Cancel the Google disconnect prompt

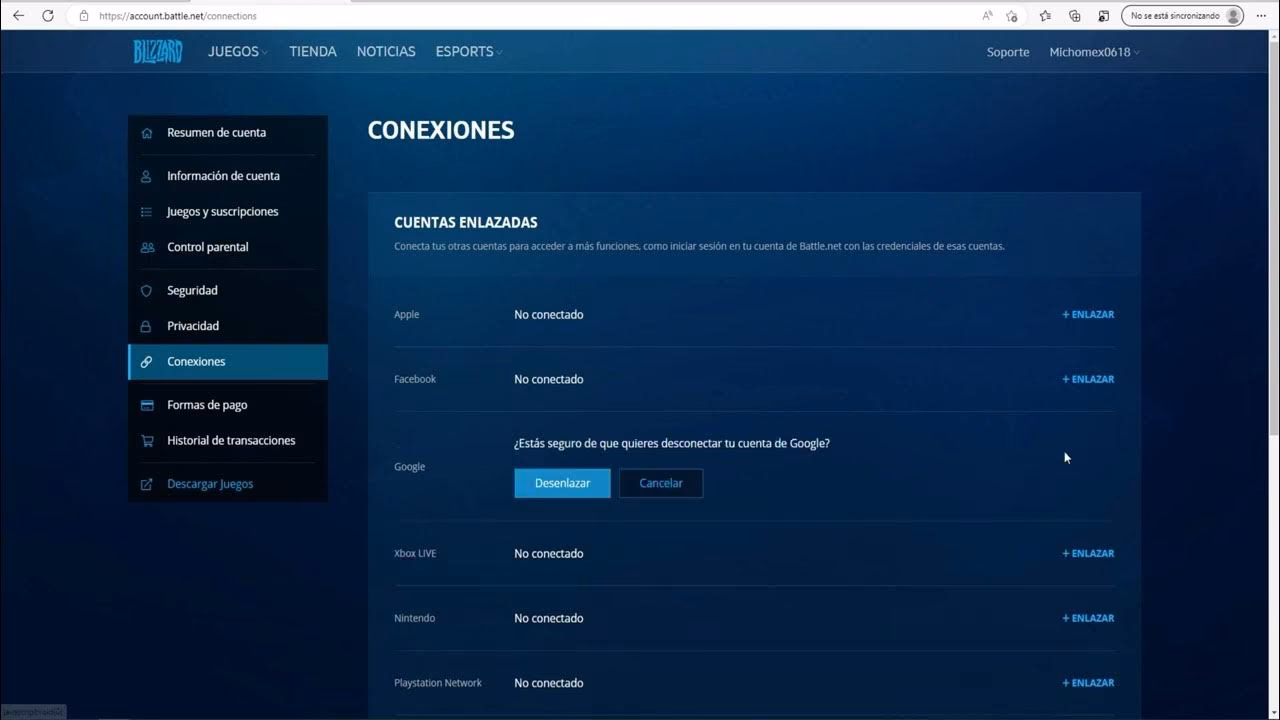pos(661,483)
